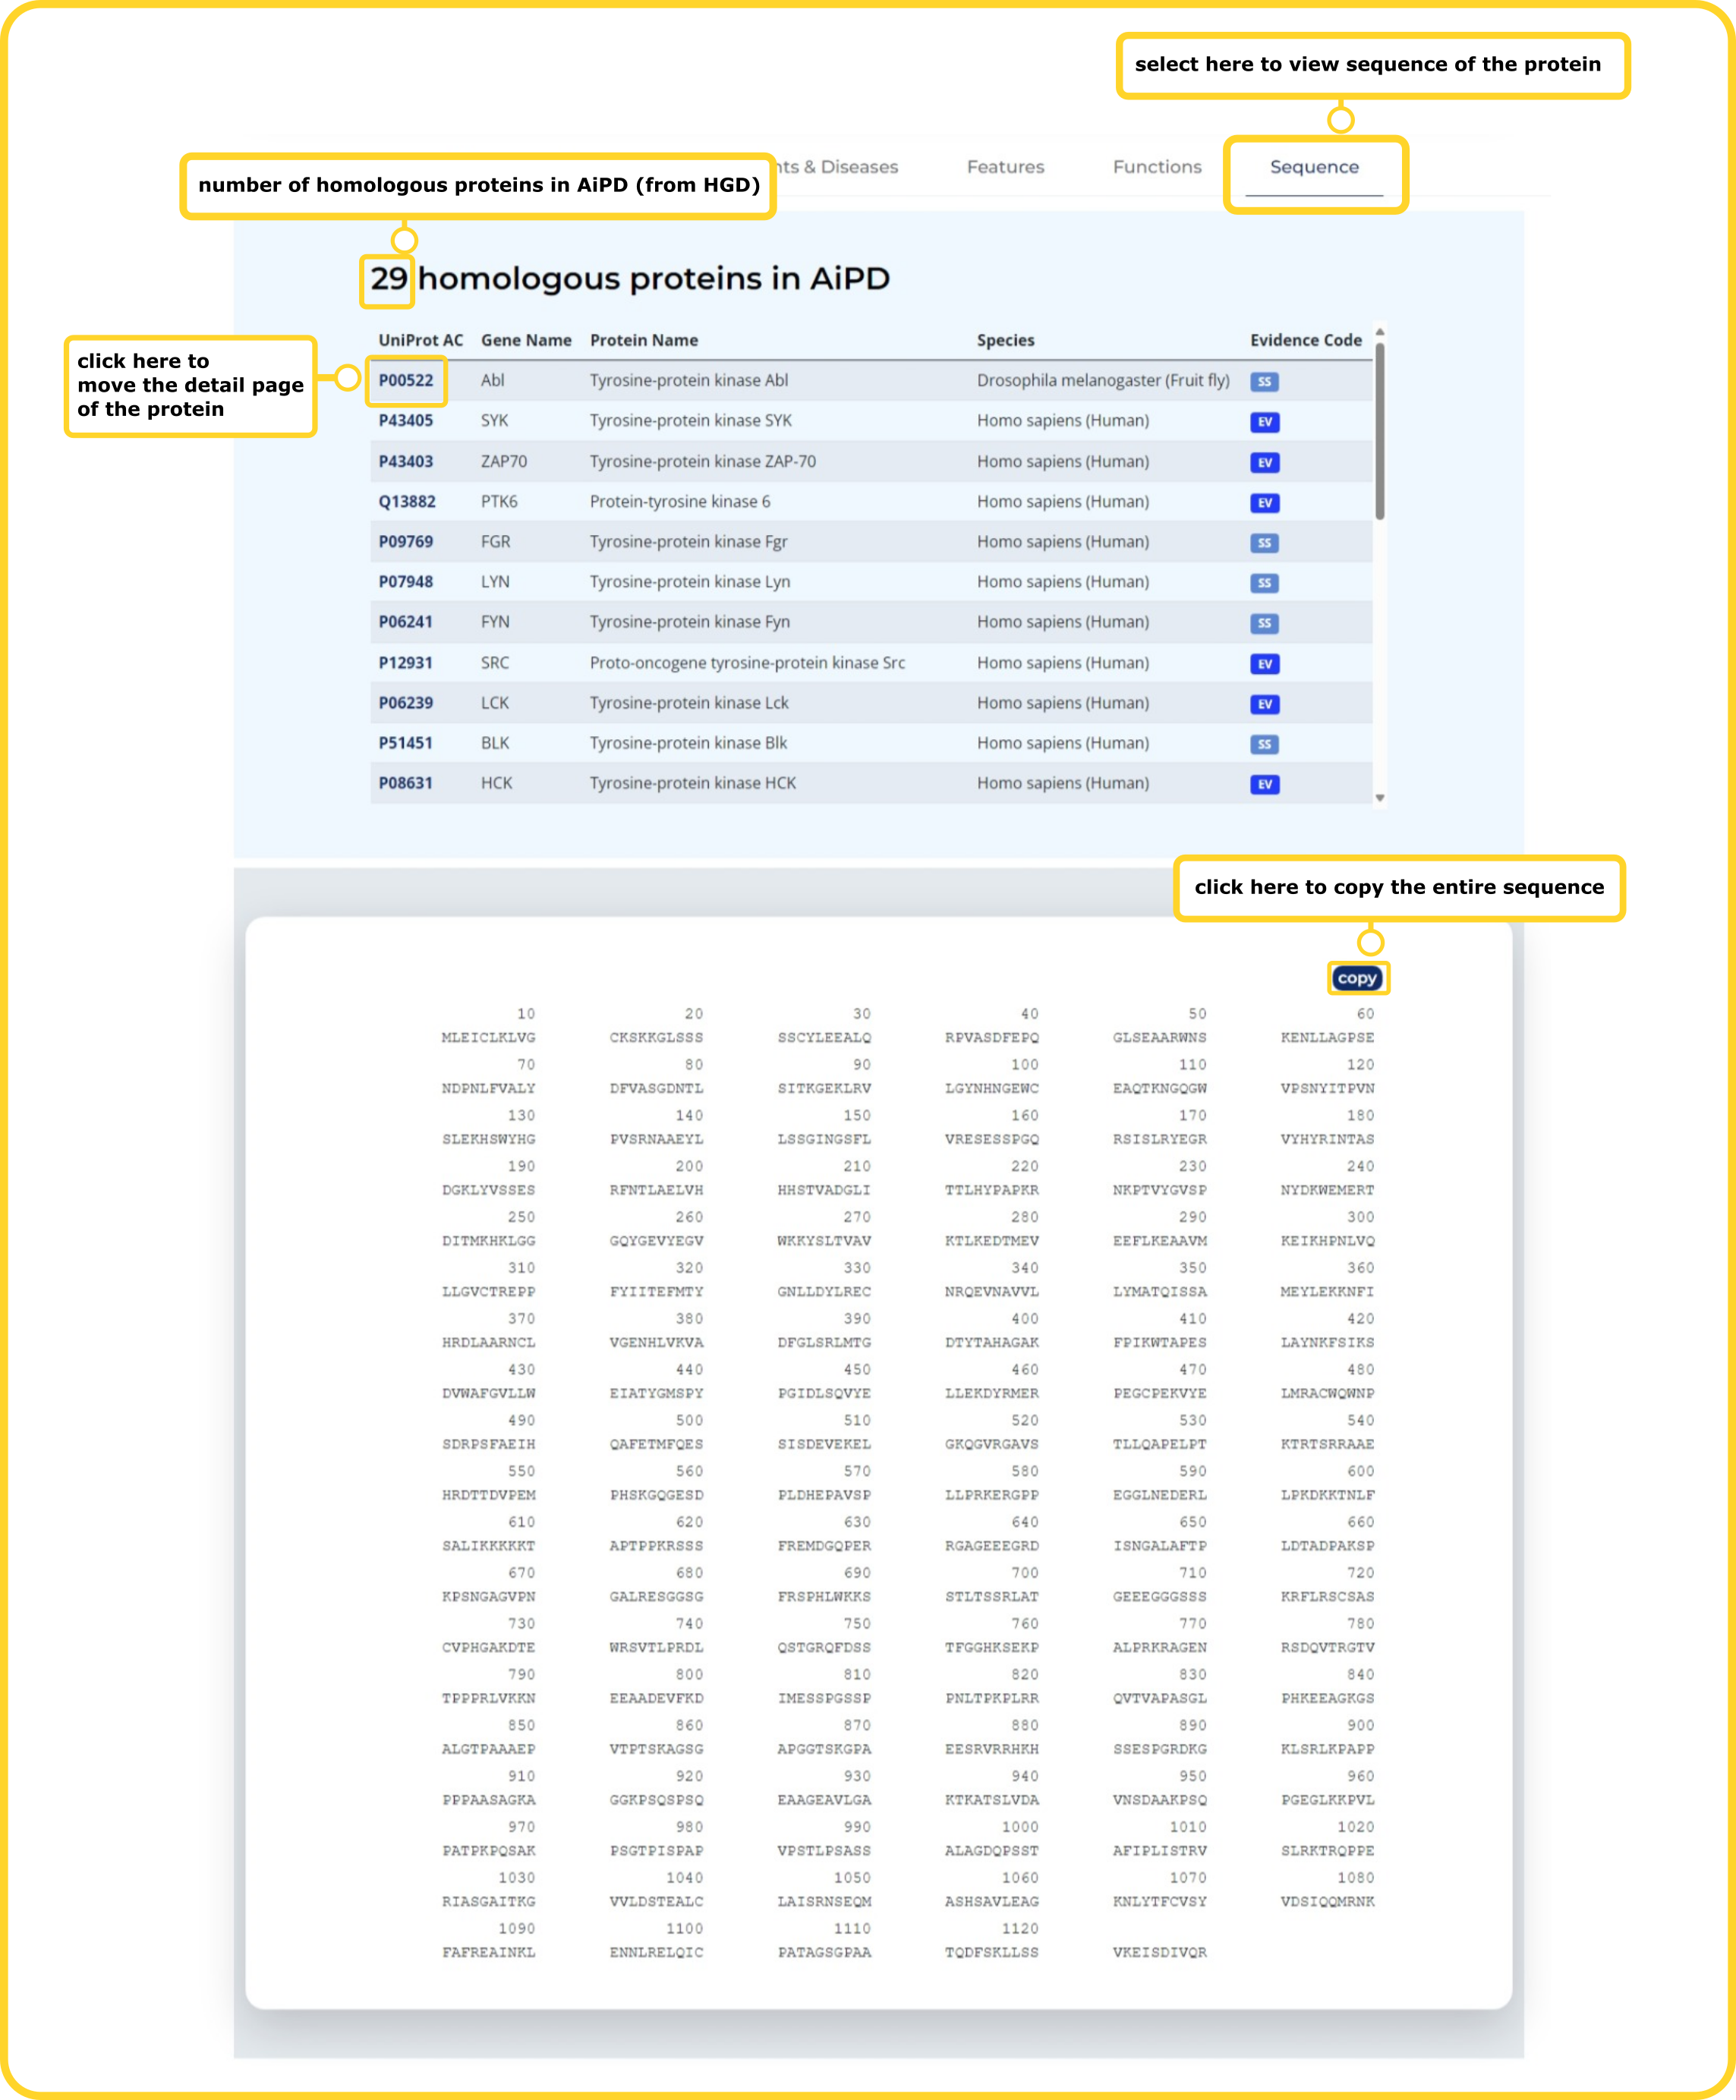The image size is (1736, 2100).
Task: Open the Sequence tab
Action: click(1314, 167)
